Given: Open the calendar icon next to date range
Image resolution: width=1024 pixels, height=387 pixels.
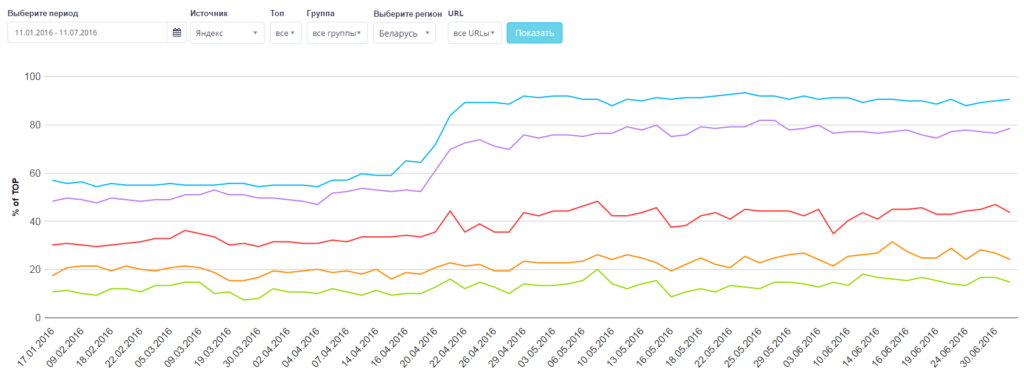Looking at the screenshot, I should tap(176, 33).
